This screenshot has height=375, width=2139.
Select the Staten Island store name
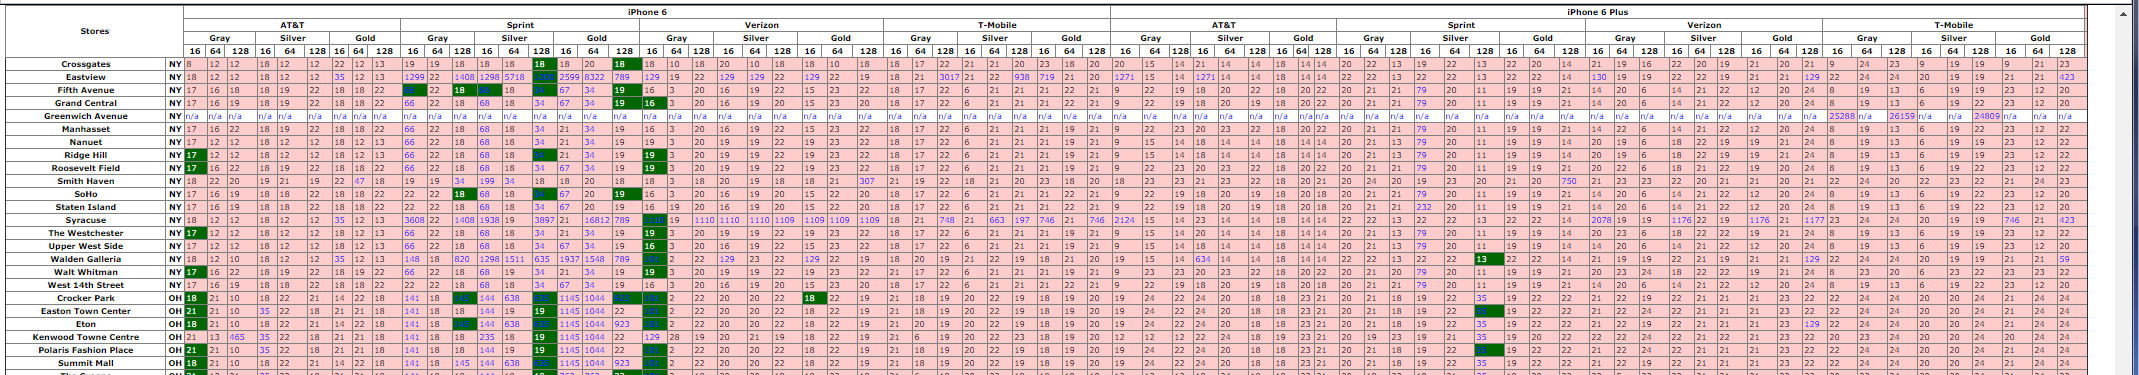point(86,207)
